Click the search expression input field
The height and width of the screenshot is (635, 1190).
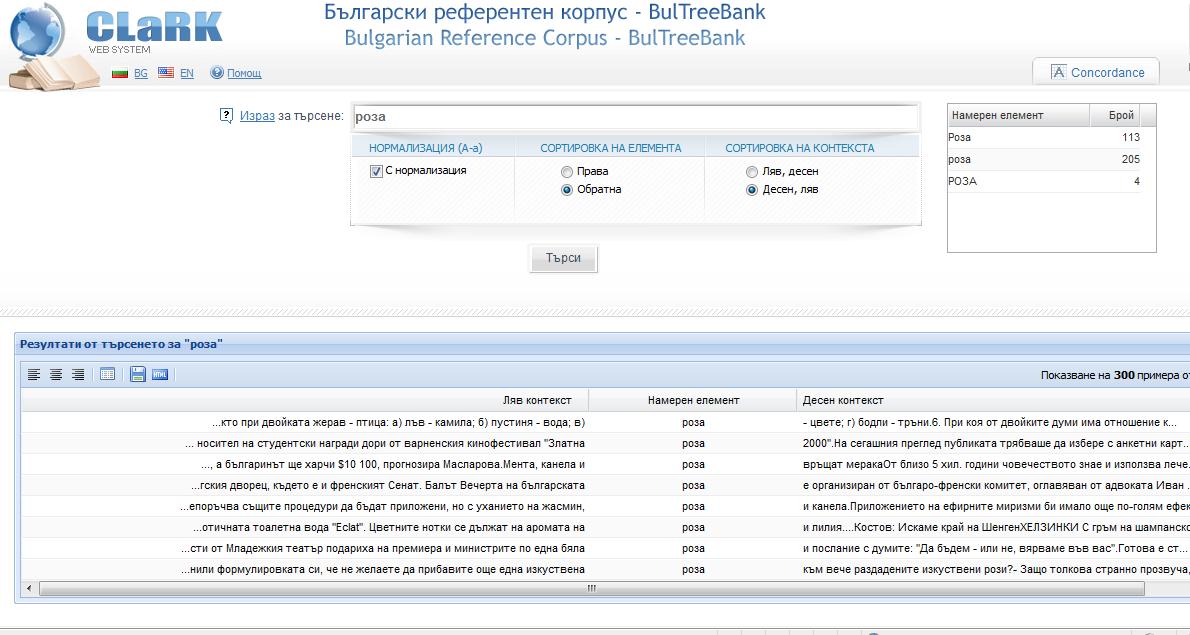click(635, 117)
